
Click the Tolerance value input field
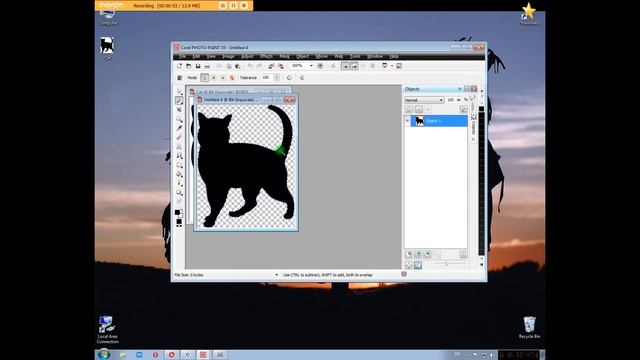tap(266, 78)
